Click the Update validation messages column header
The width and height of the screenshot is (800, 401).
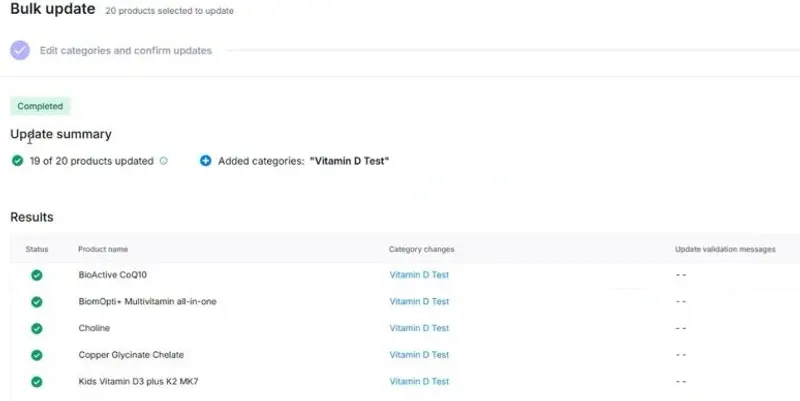click(725, 249)
